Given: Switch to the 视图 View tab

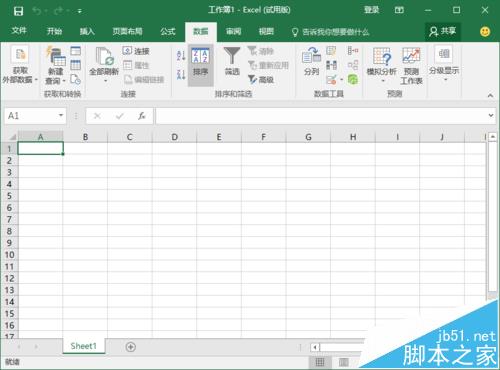Looking at the screenshot, I should coord(266,31).
